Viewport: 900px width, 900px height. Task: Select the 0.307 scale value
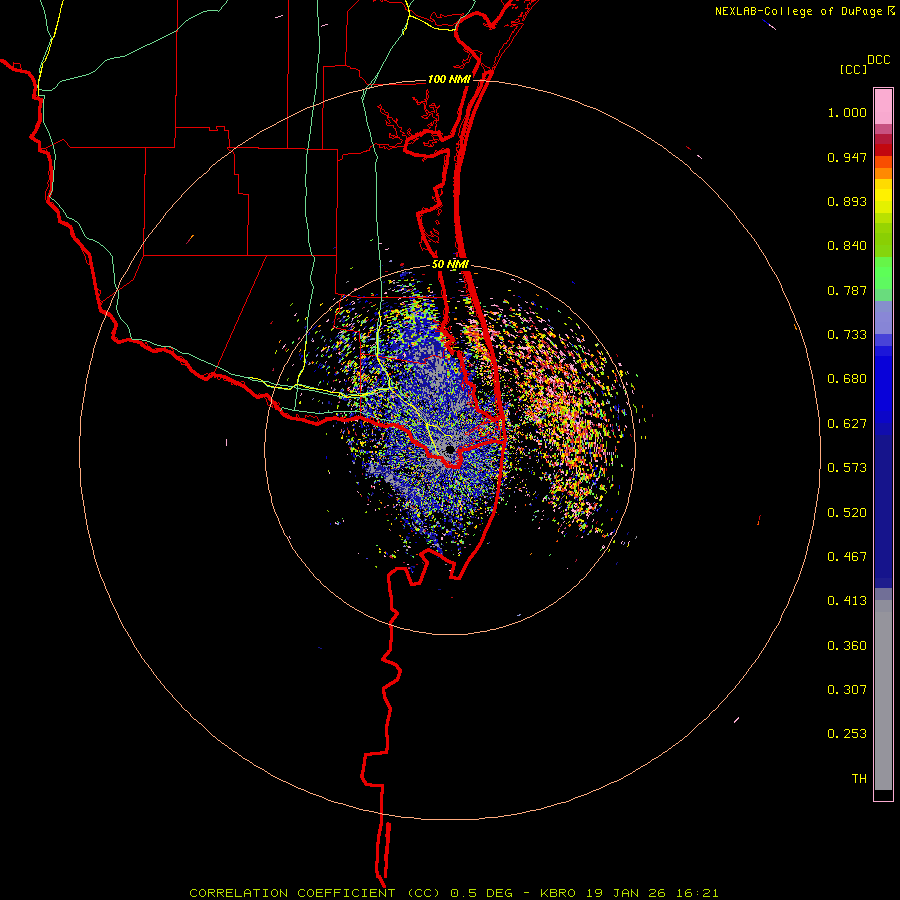847,690
